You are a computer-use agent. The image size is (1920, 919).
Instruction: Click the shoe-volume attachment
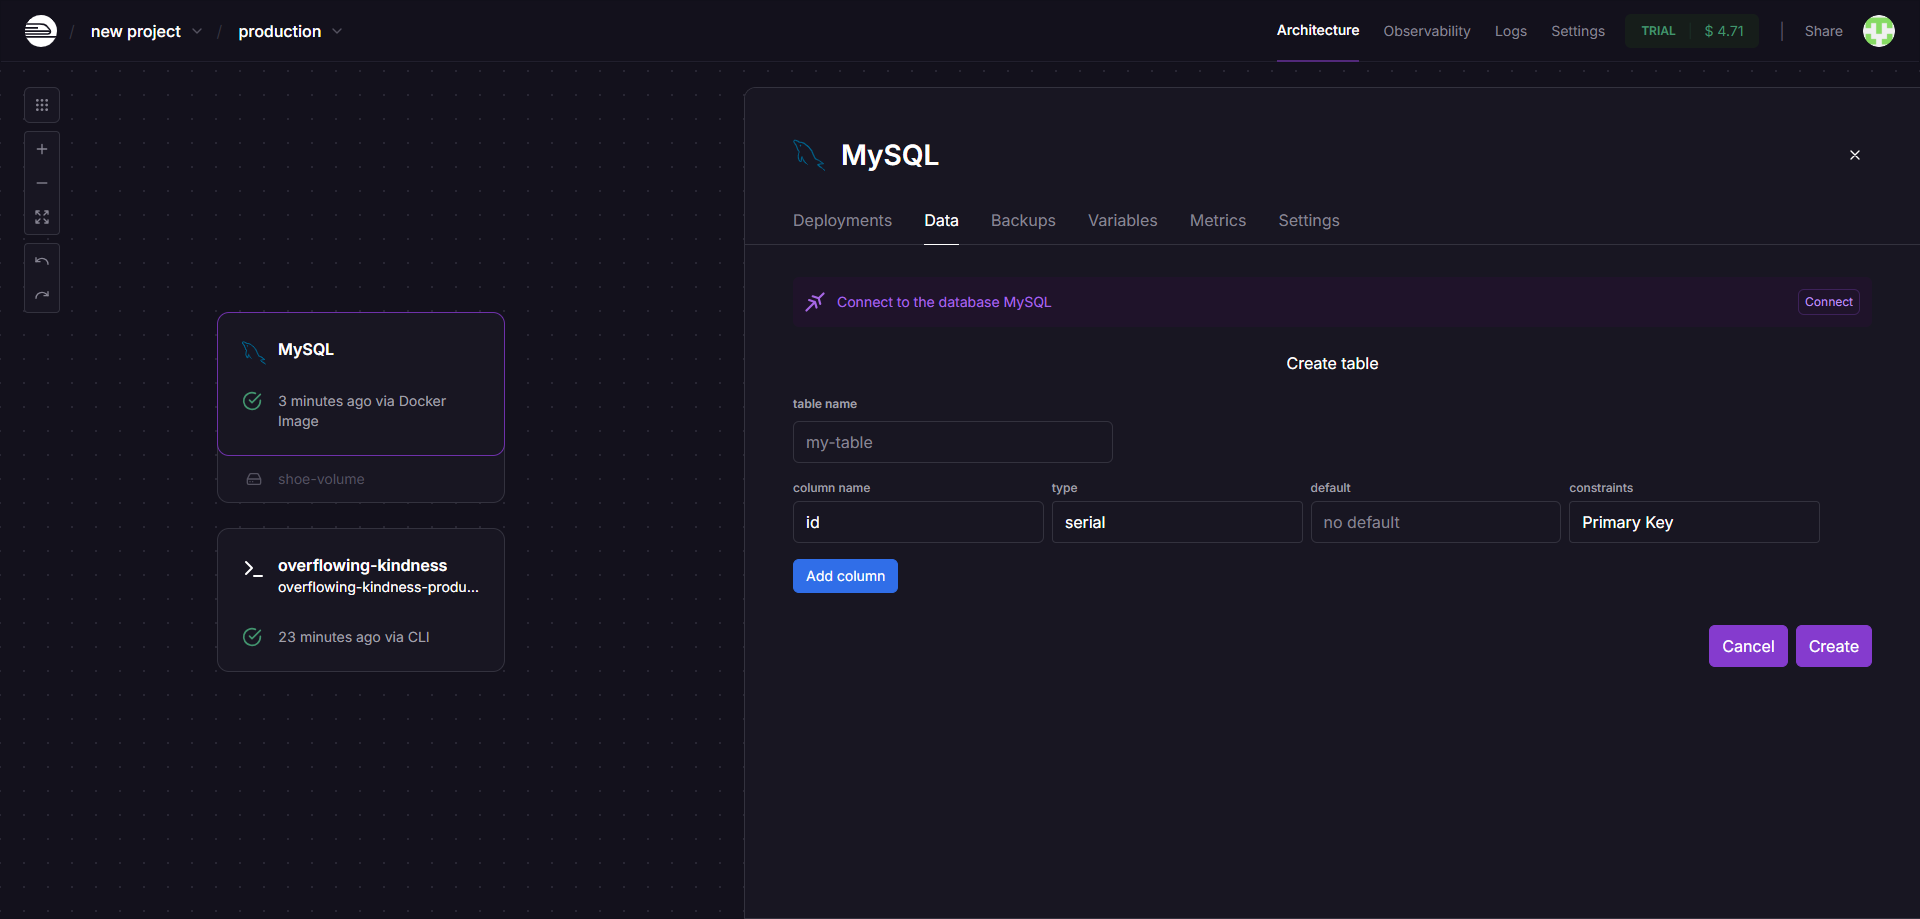pos(361,479)
